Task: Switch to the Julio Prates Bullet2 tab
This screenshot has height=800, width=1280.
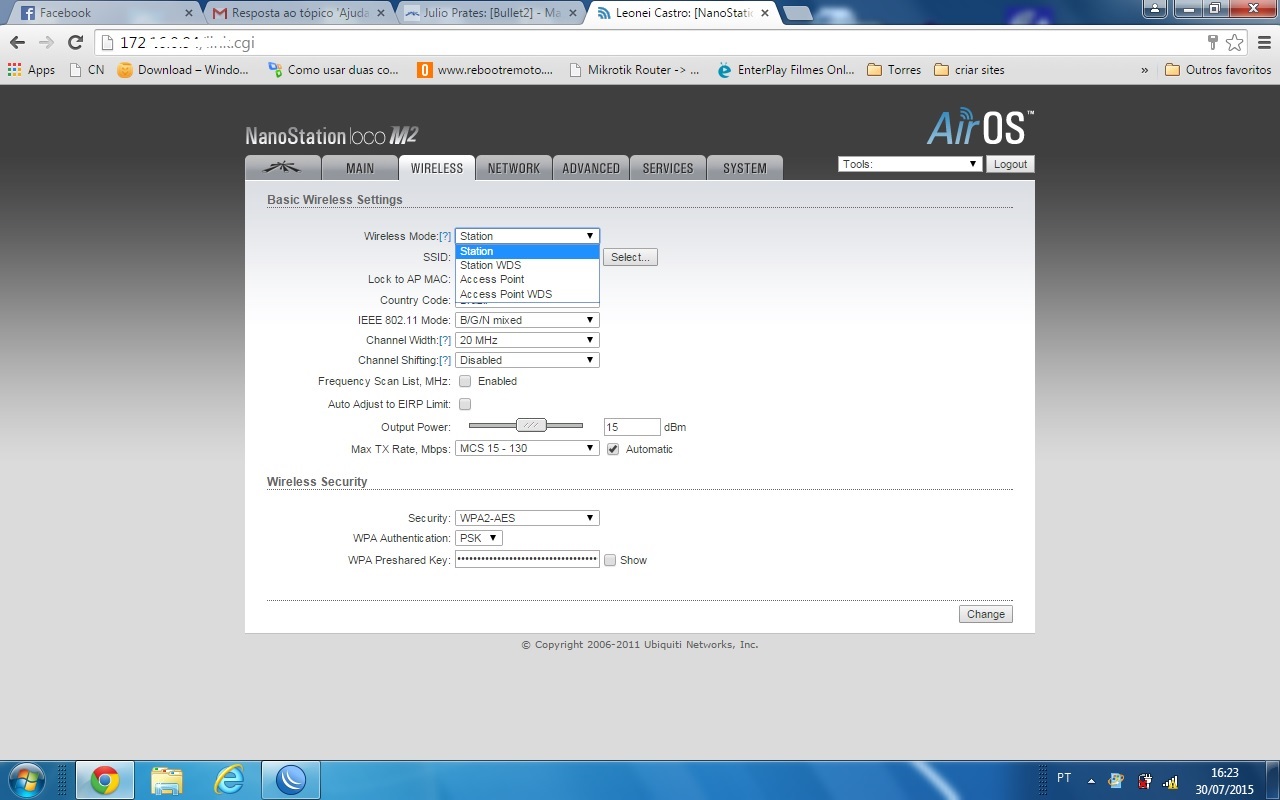Action: [490, 13]
